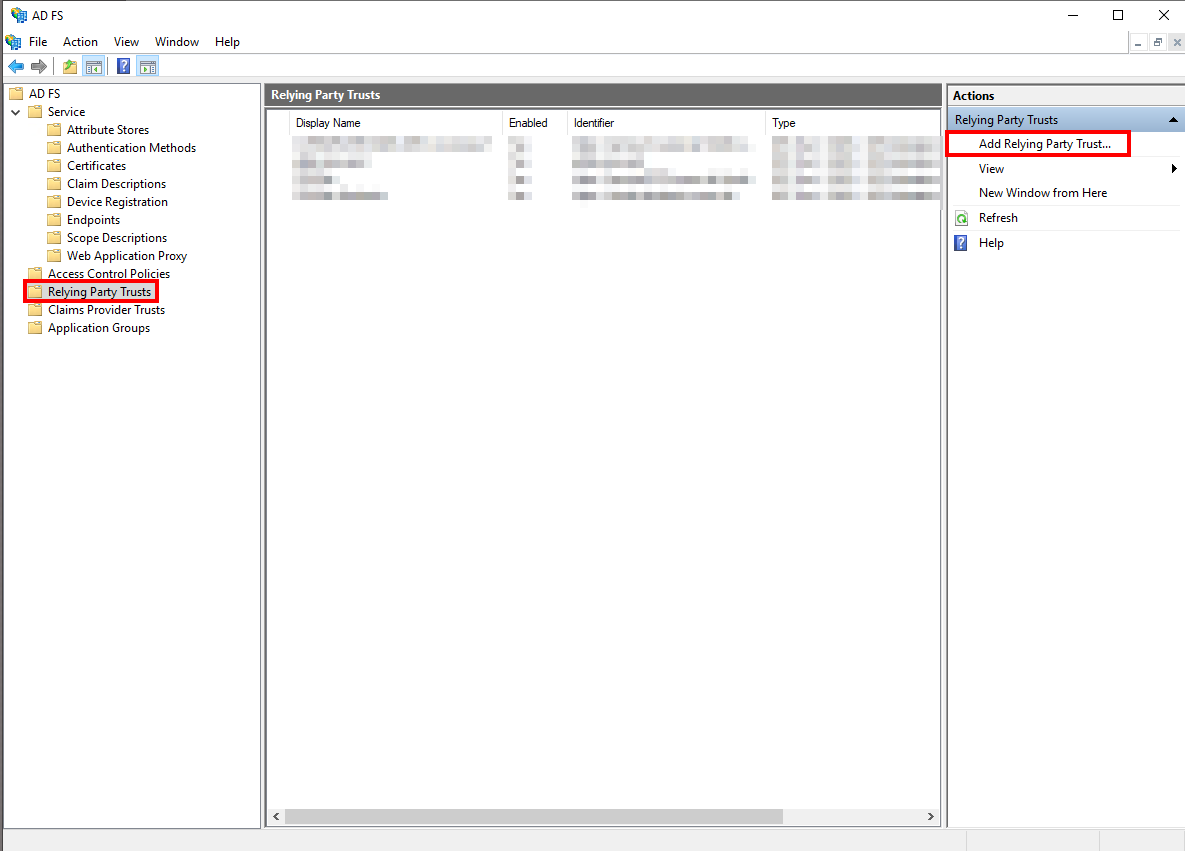
Task: Collapse the Relying Party Trusts actions section
Action: coord(1173,120)
